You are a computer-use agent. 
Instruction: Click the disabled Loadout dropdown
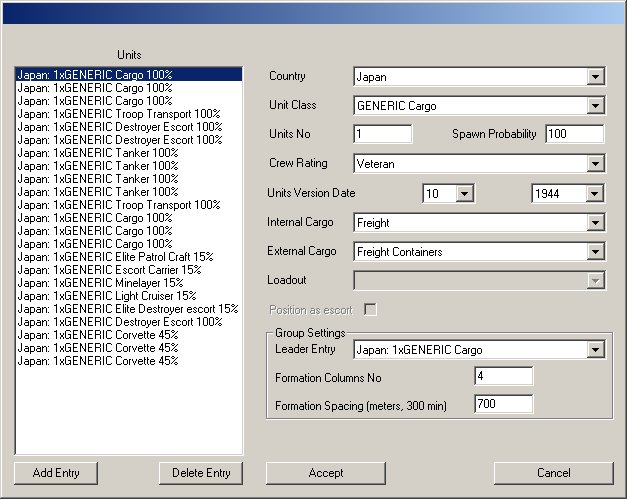click(479, 281)
